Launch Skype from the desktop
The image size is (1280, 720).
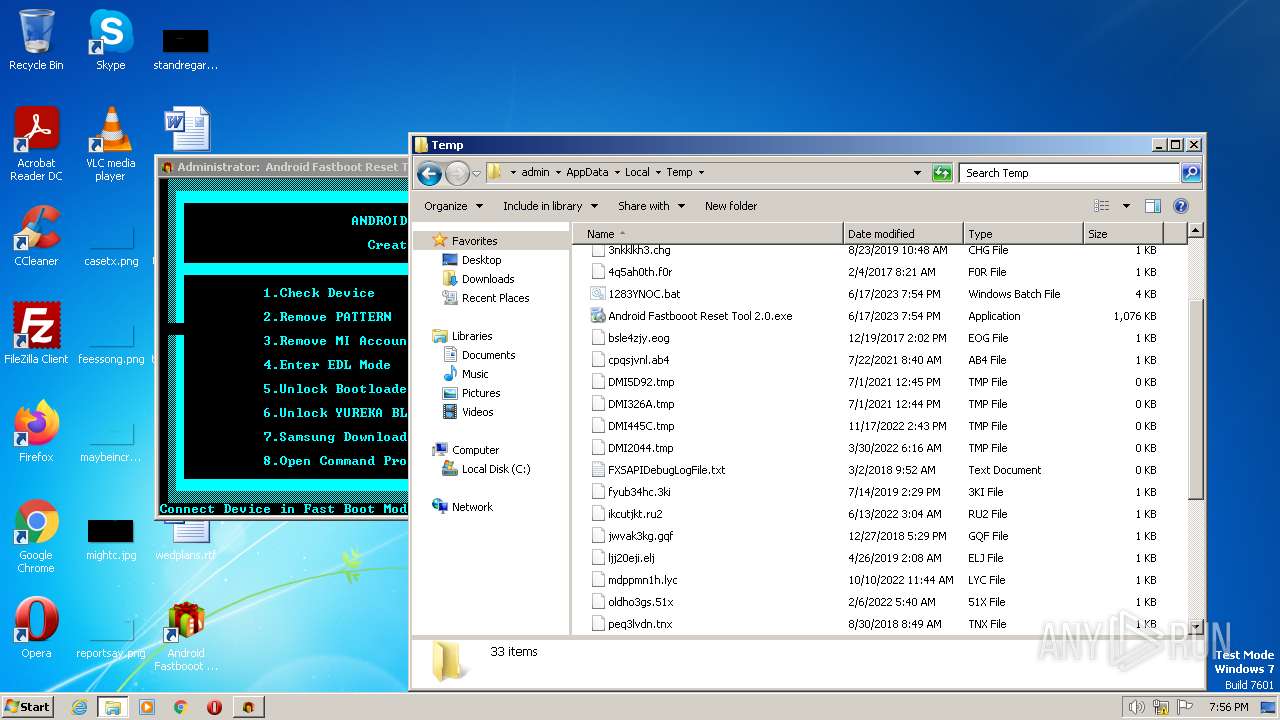pyautogui.click(x=110, y=40)
